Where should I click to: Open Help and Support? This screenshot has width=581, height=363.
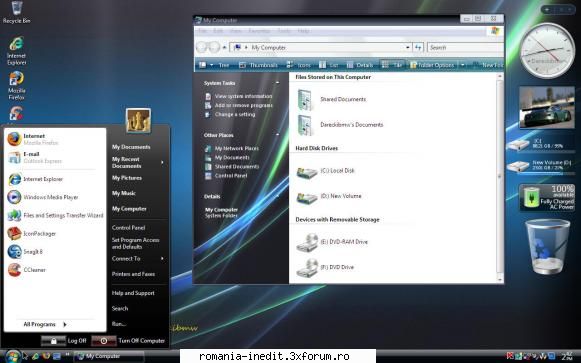pyautogui.click(x=133, y=293)
